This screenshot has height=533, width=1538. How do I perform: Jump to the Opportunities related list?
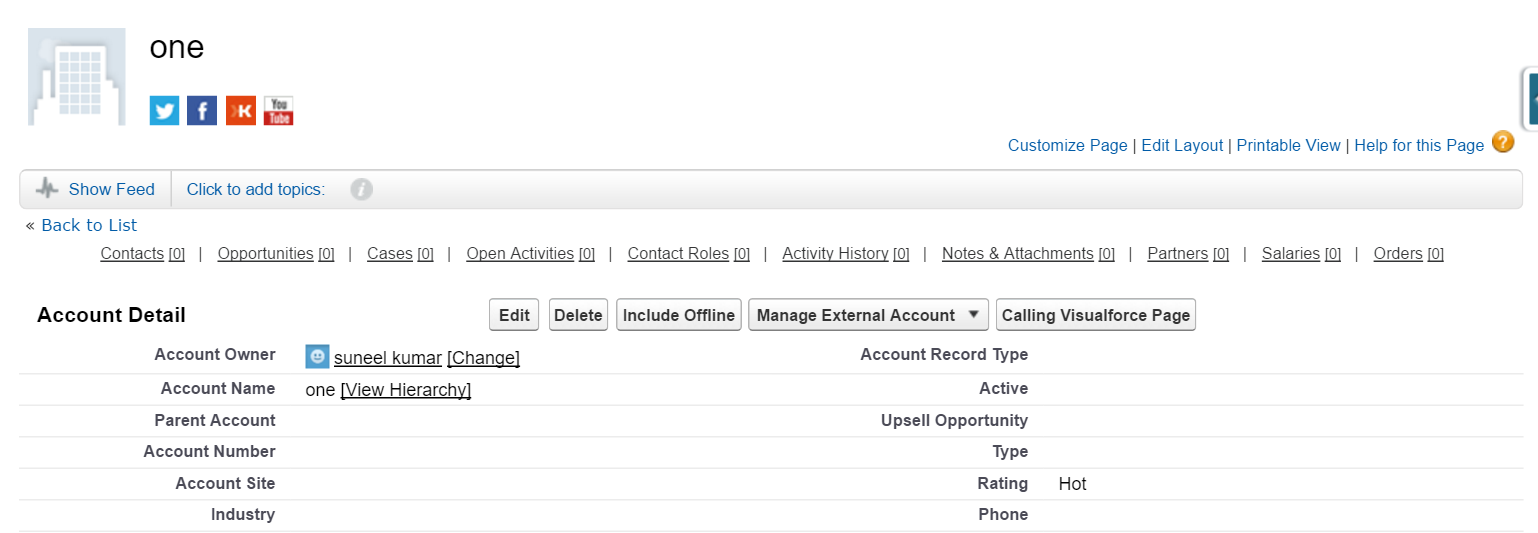[x=266, y=254]
